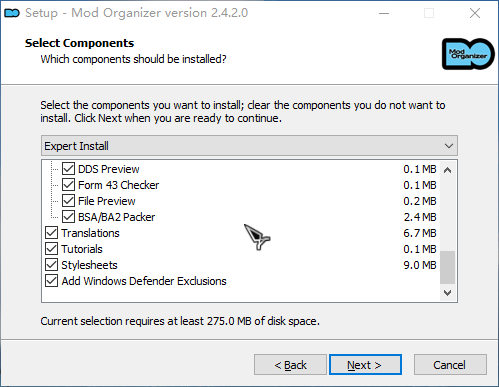Uncheck Add Windows Defender Exclusions
This screenshot has height=387, width=499.
click(51, 281)
